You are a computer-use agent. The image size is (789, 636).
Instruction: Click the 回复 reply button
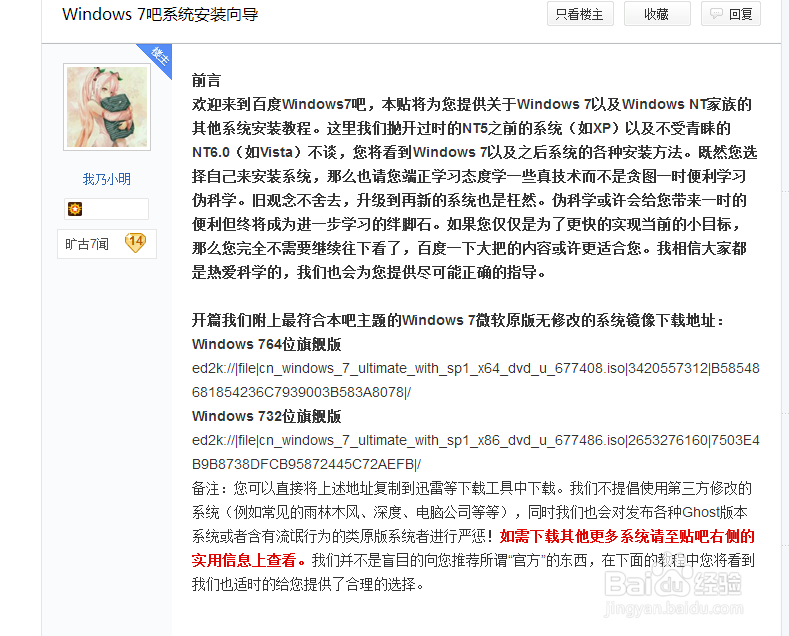[x=731, y=14]
